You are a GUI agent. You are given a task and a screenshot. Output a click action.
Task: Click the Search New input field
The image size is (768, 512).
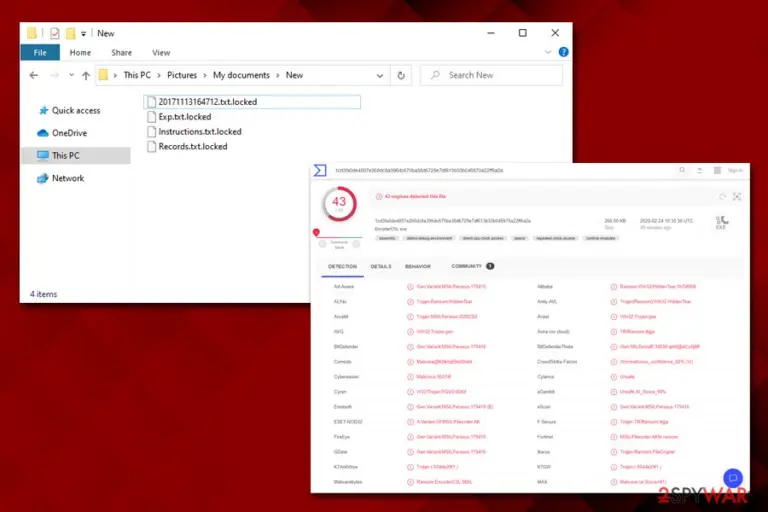pyautogui.click(x=491, y=75)
